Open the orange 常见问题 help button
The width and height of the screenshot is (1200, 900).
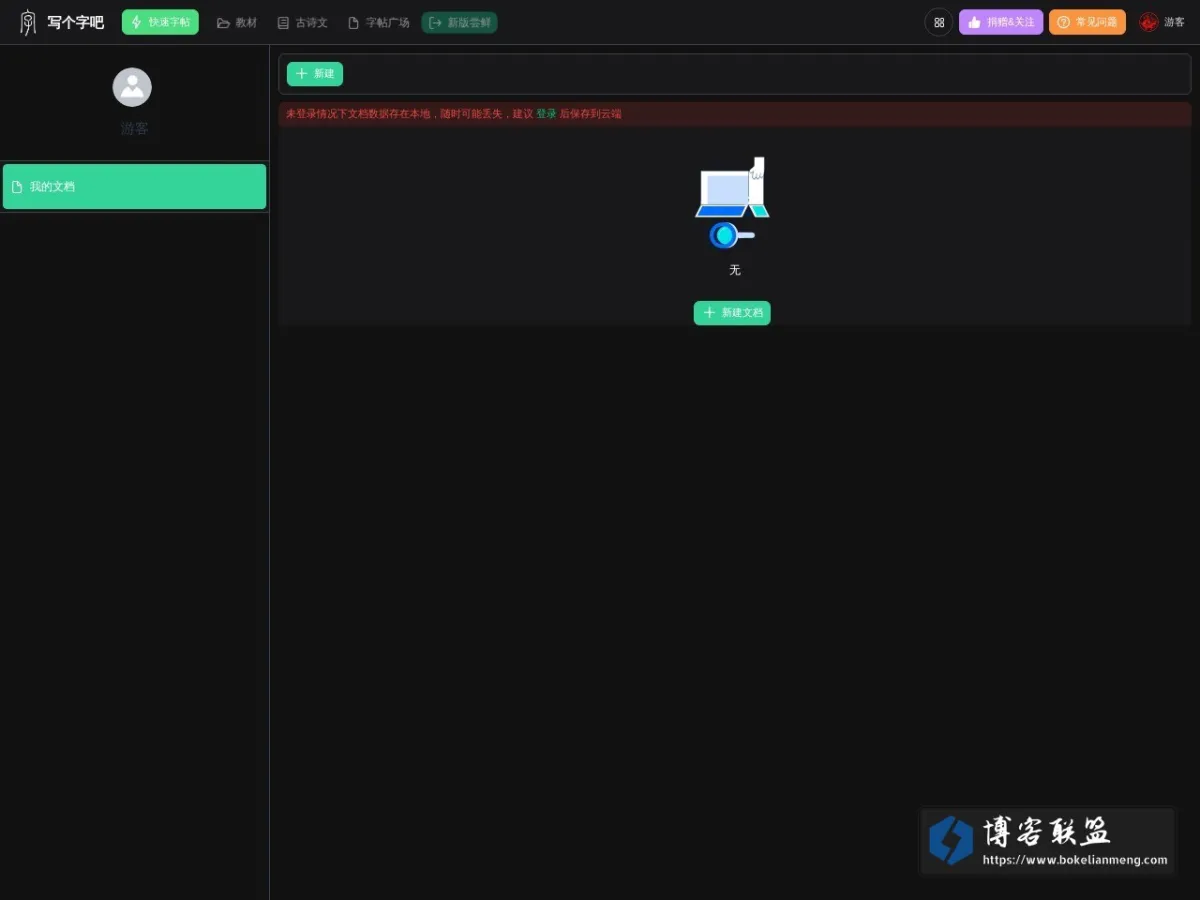(1087, 22)
